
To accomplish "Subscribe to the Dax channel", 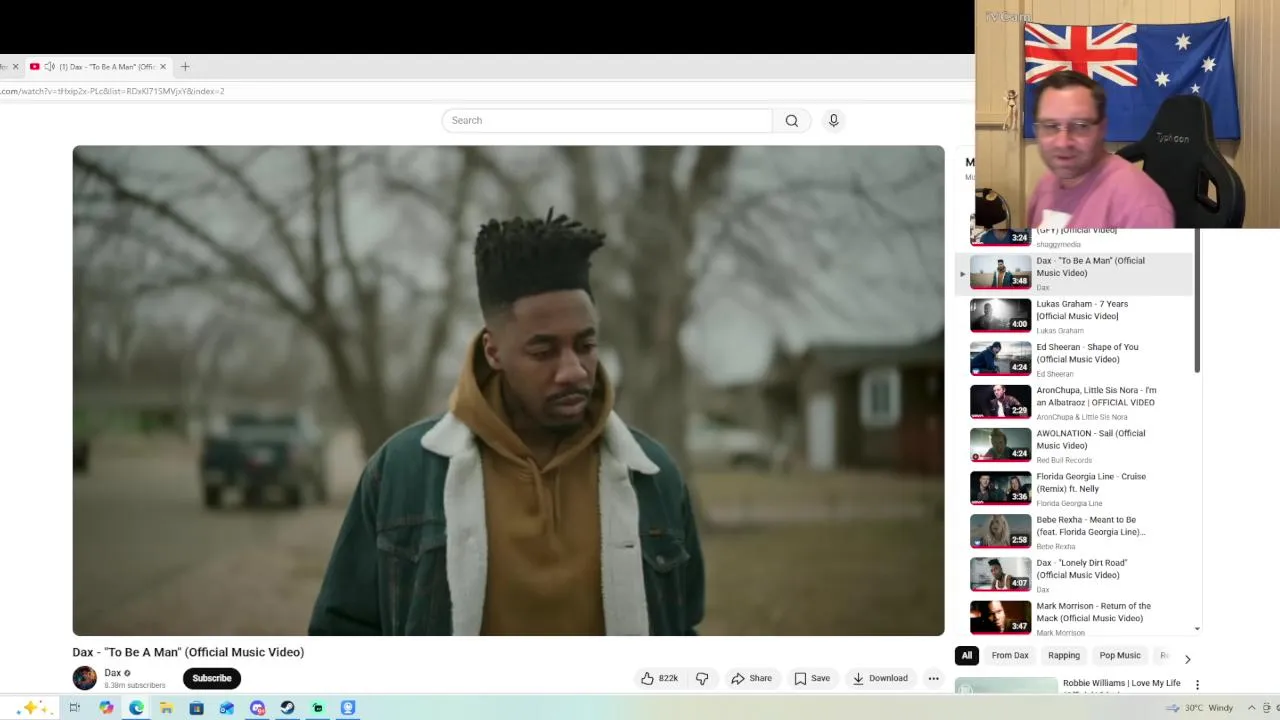I will pyautogui.click(x=212, y=678).
